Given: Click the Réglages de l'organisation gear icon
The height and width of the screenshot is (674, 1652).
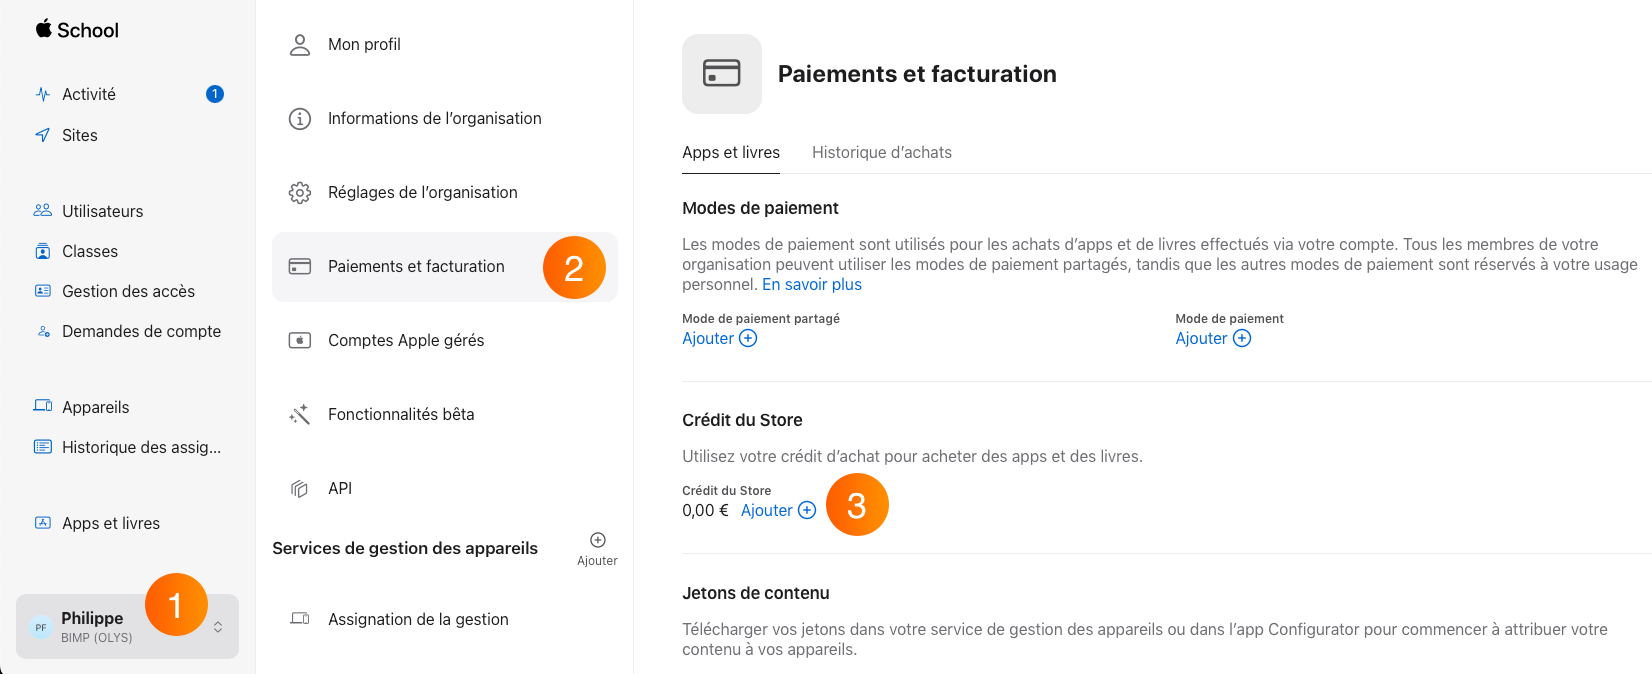Looking at the screenshot, I should [300, 192].
